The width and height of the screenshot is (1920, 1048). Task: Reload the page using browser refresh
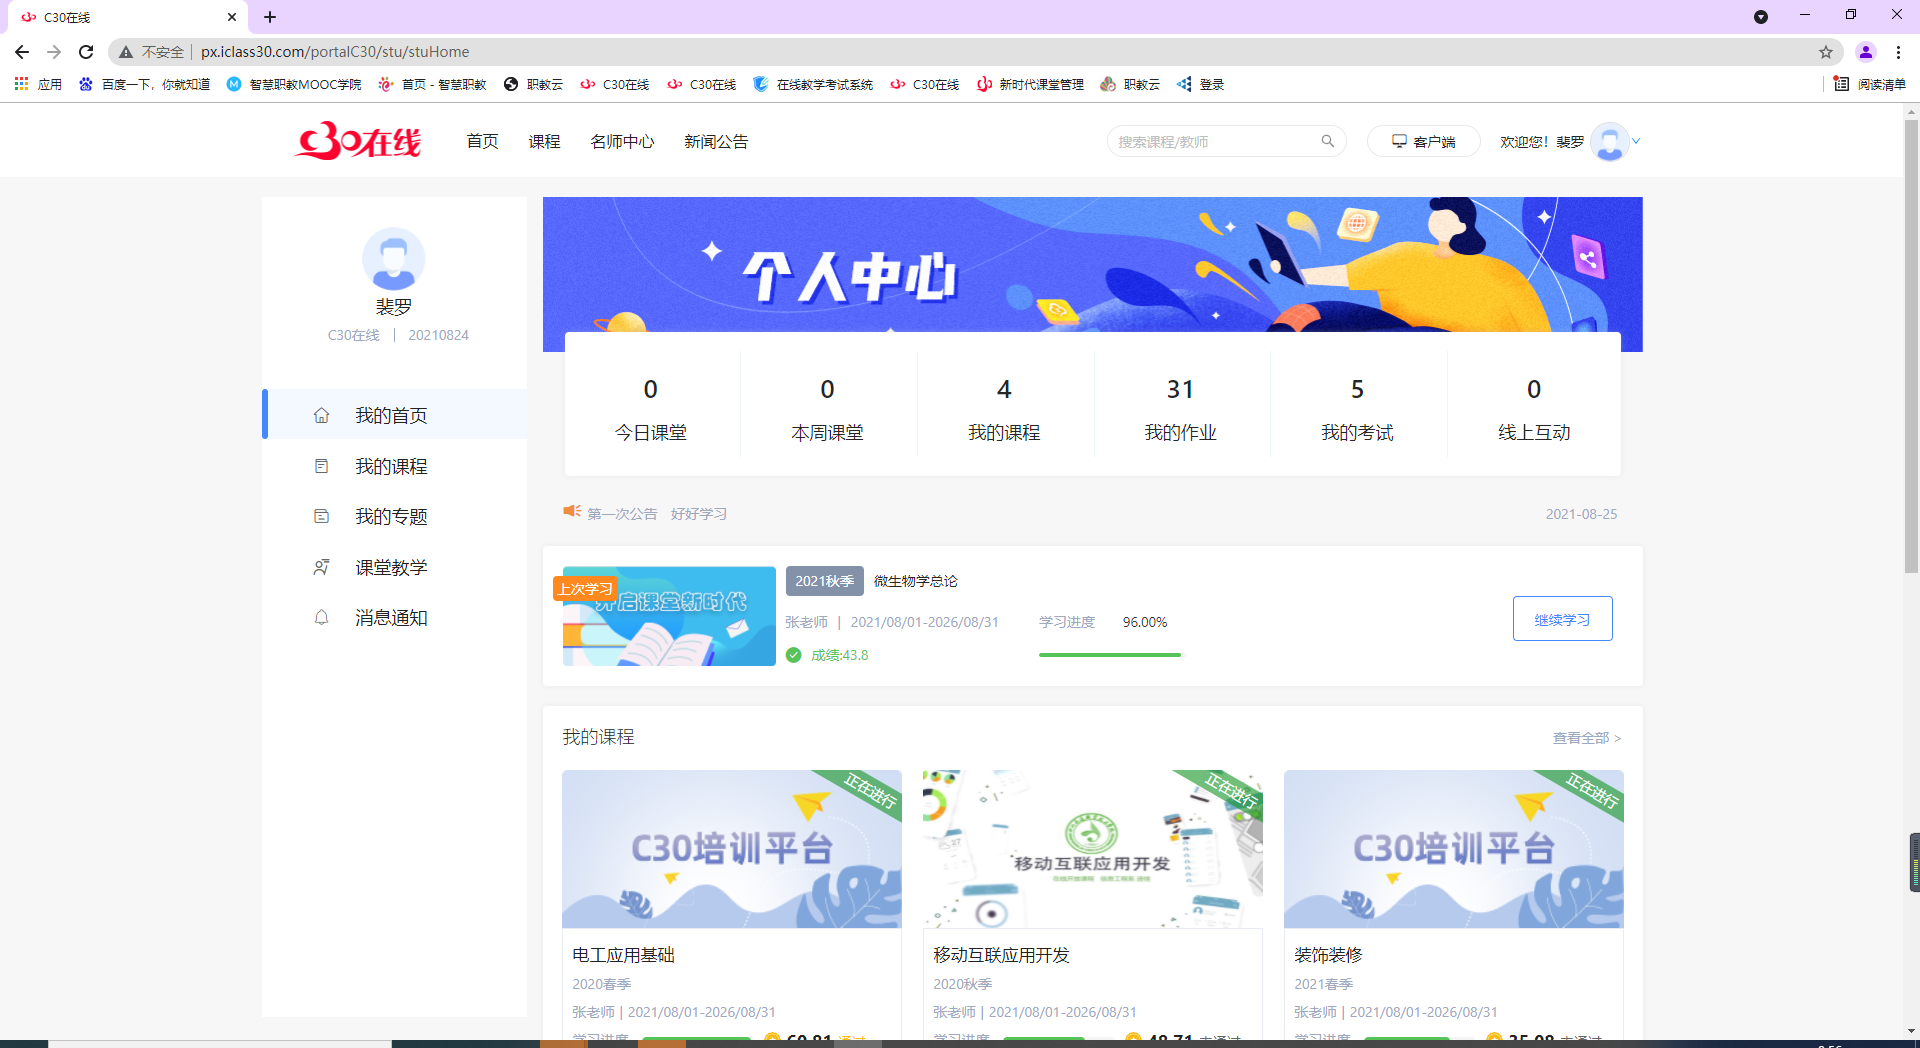click(86, 52)
